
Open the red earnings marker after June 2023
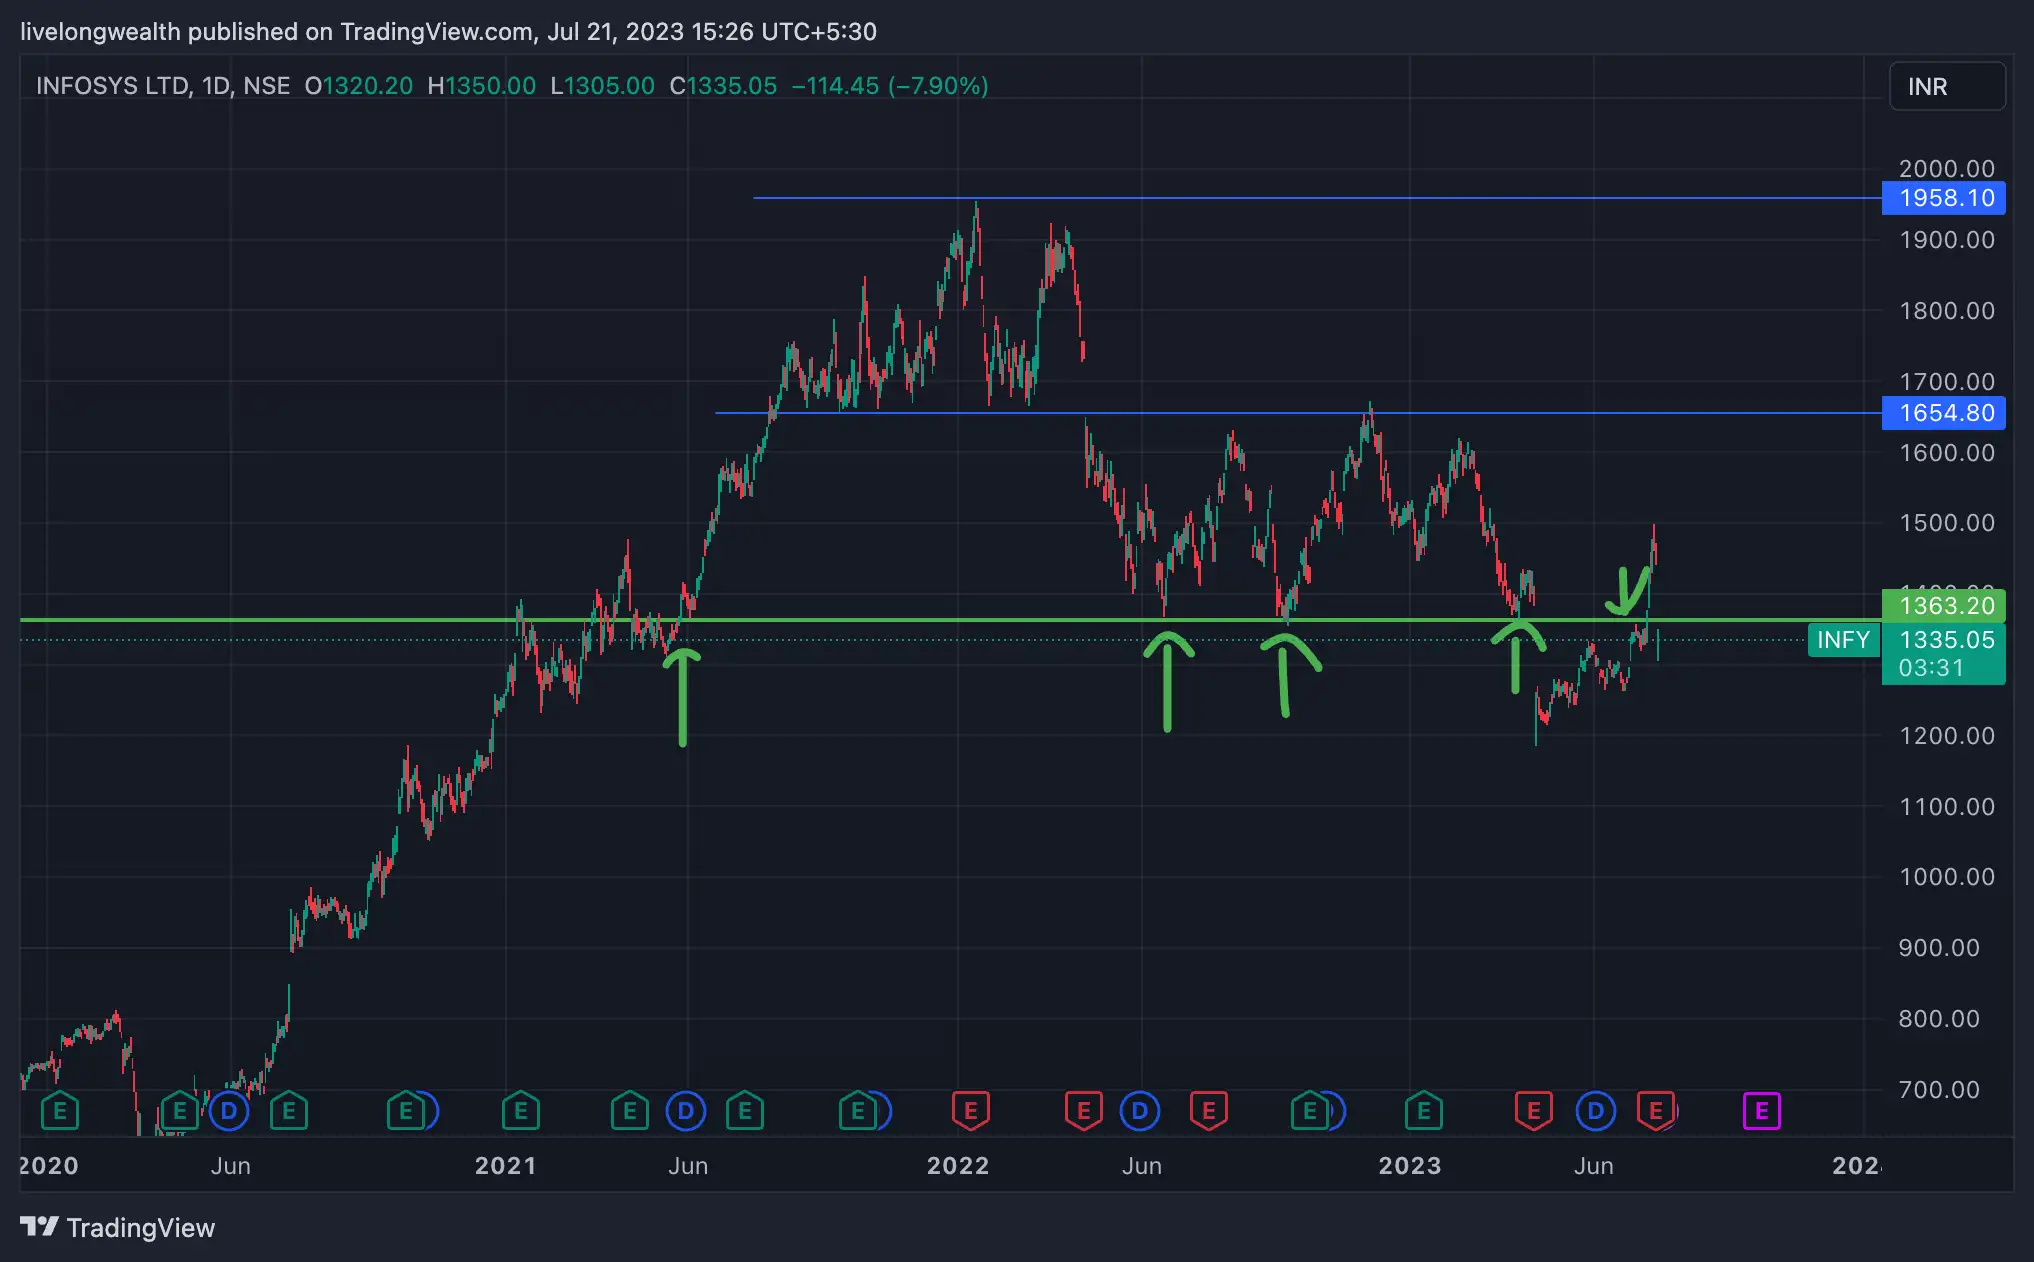coord(1657,1111)
